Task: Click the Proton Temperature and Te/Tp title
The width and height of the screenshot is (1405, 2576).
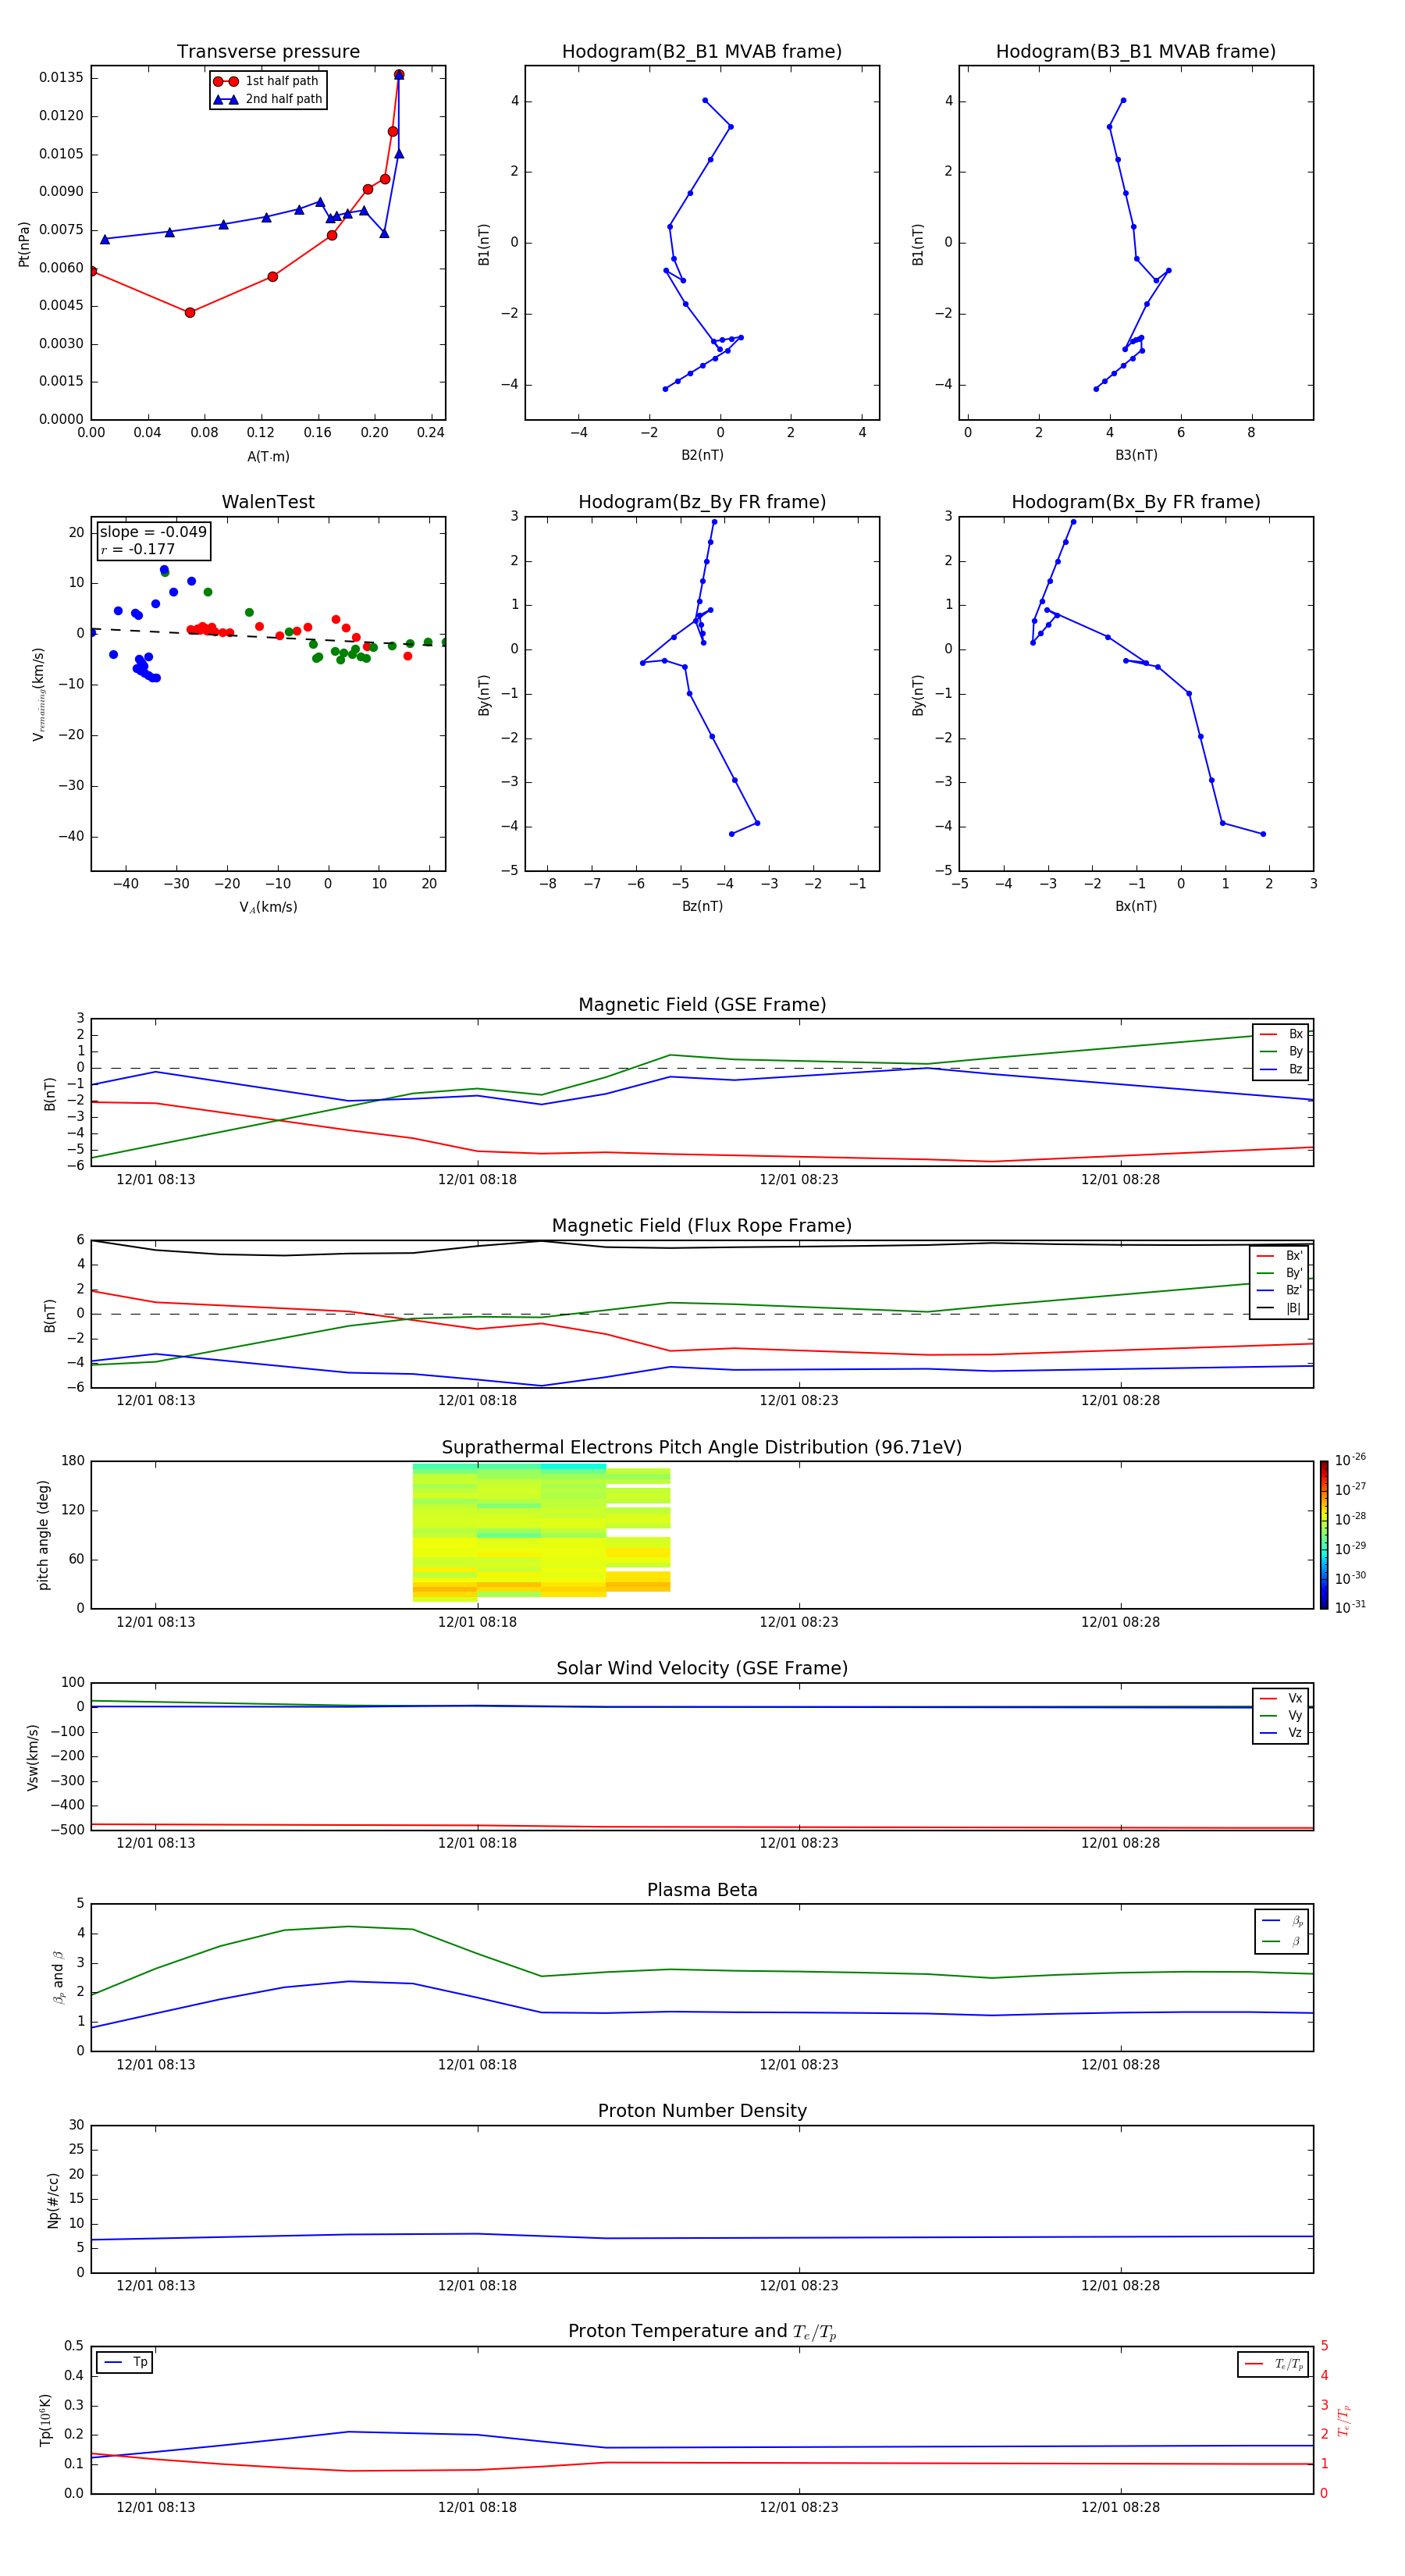Action: coord(702,2332)
